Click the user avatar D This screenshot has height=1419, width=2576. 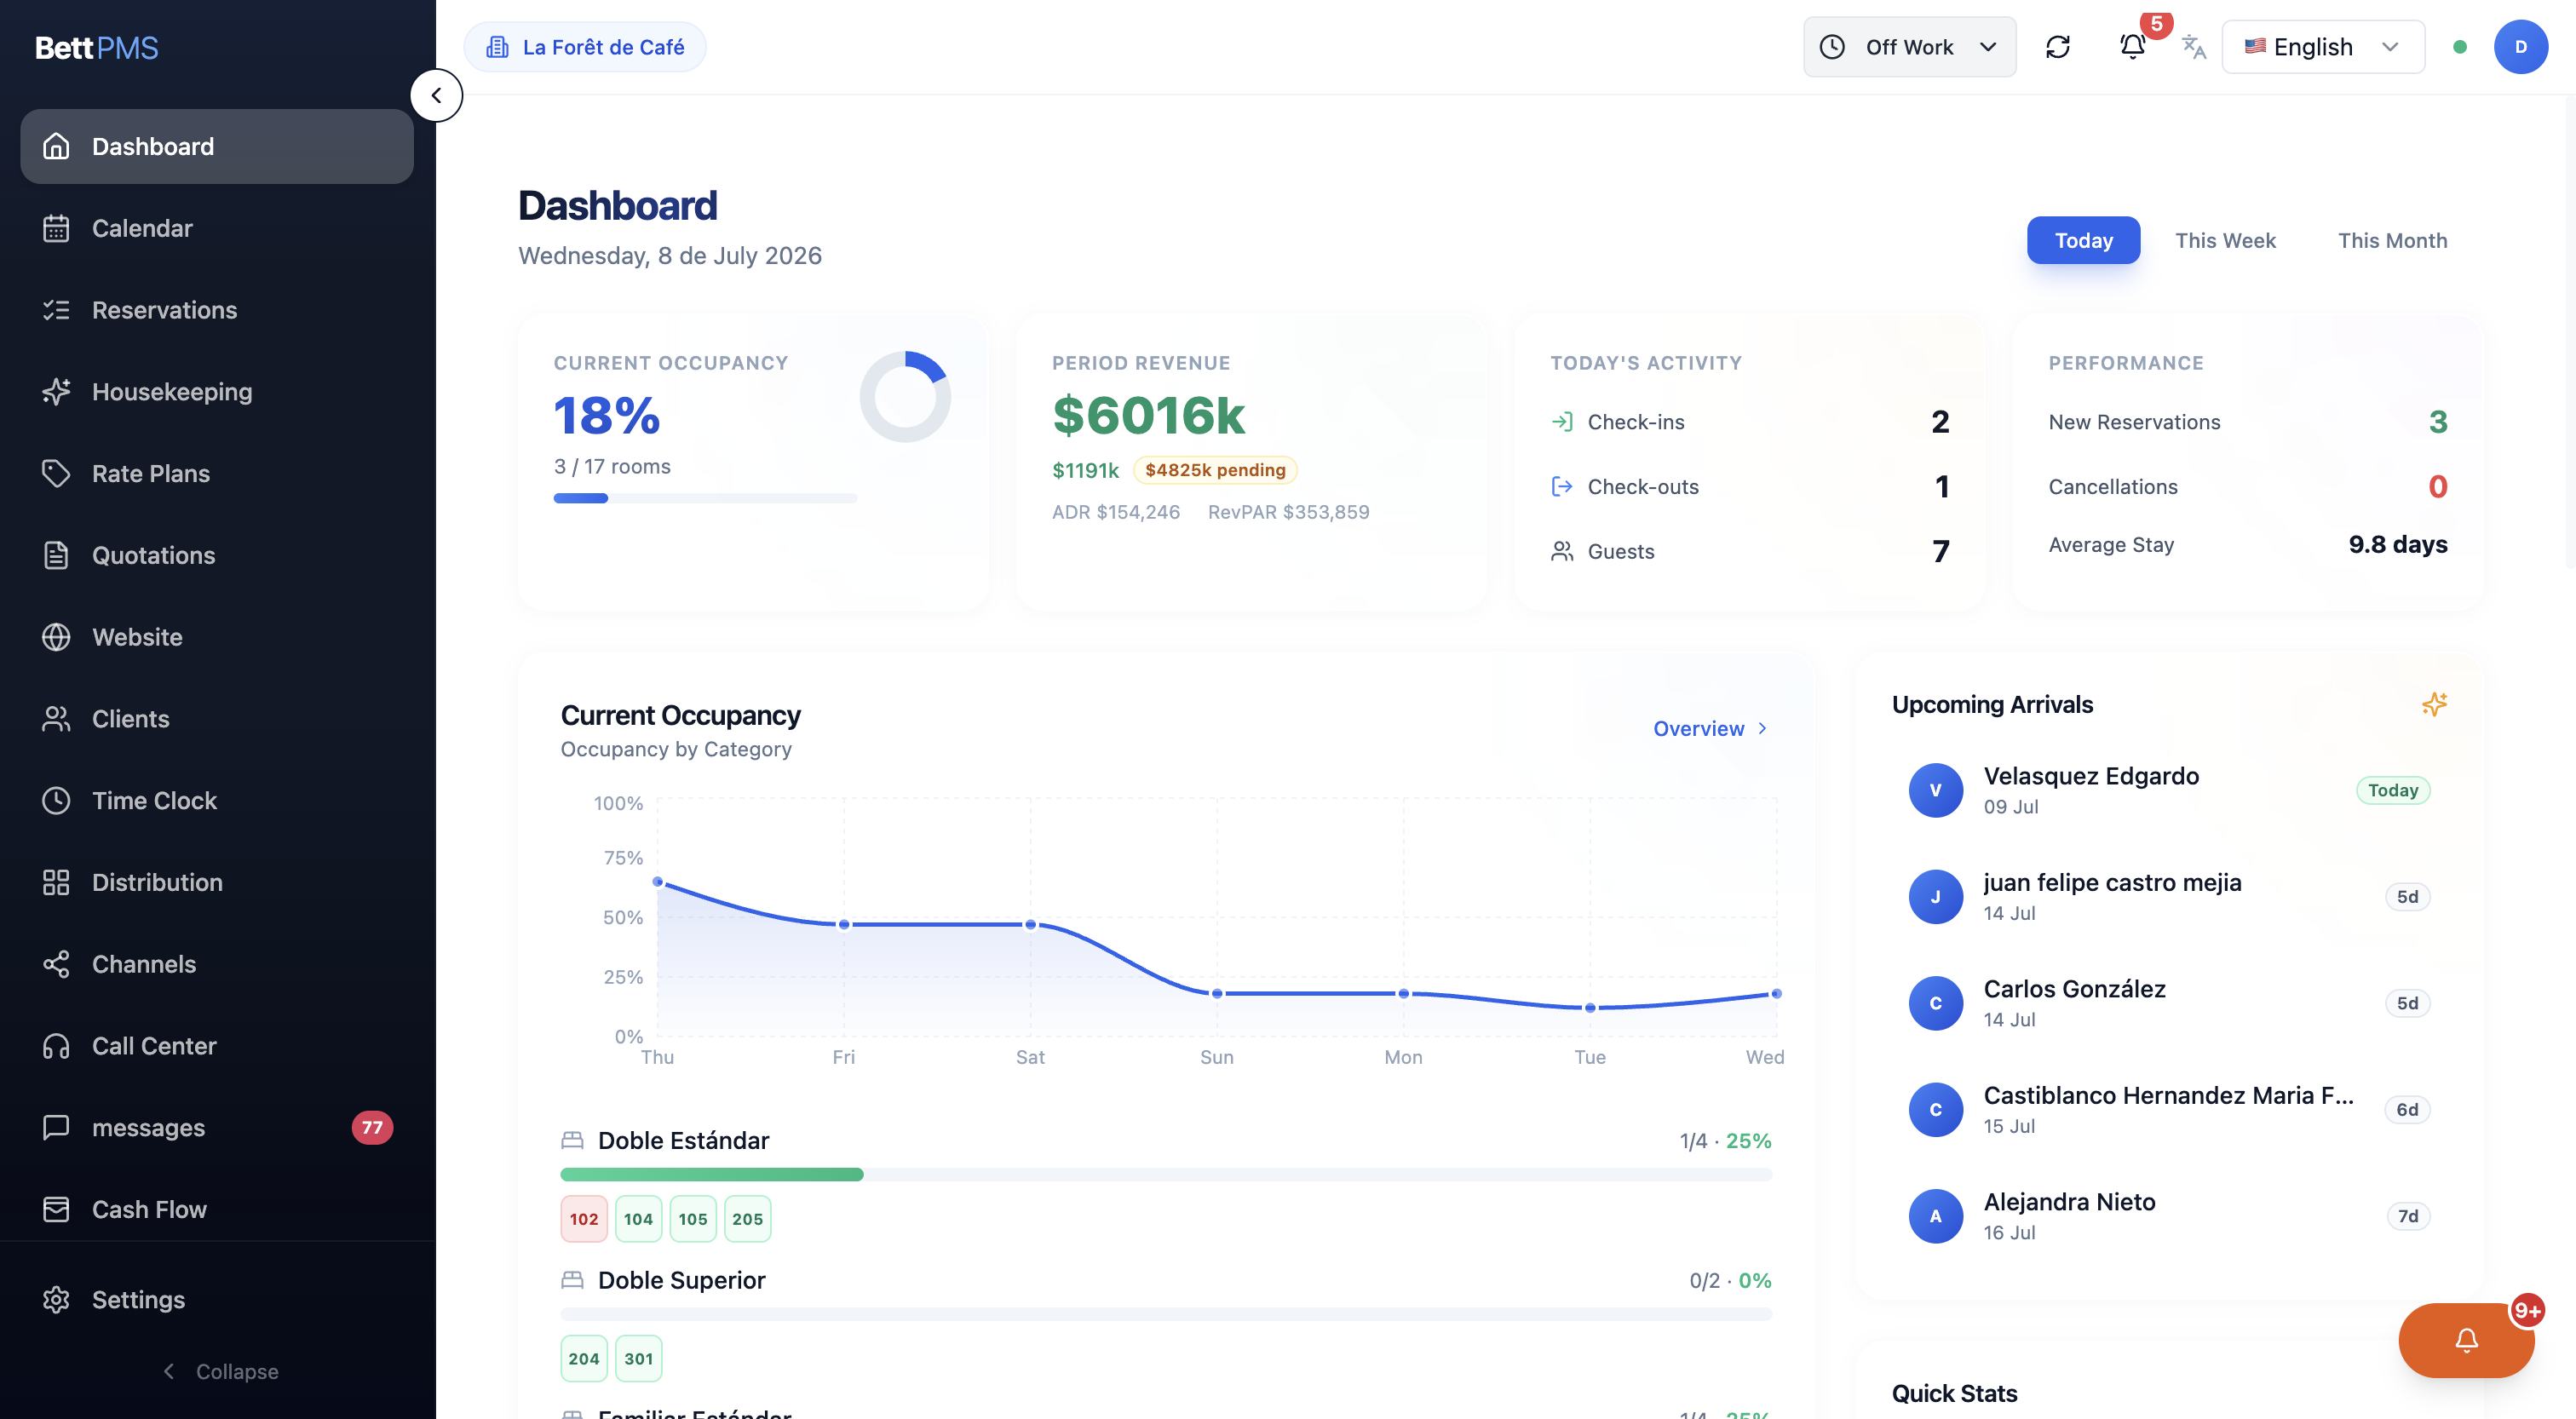[2520, 47]
